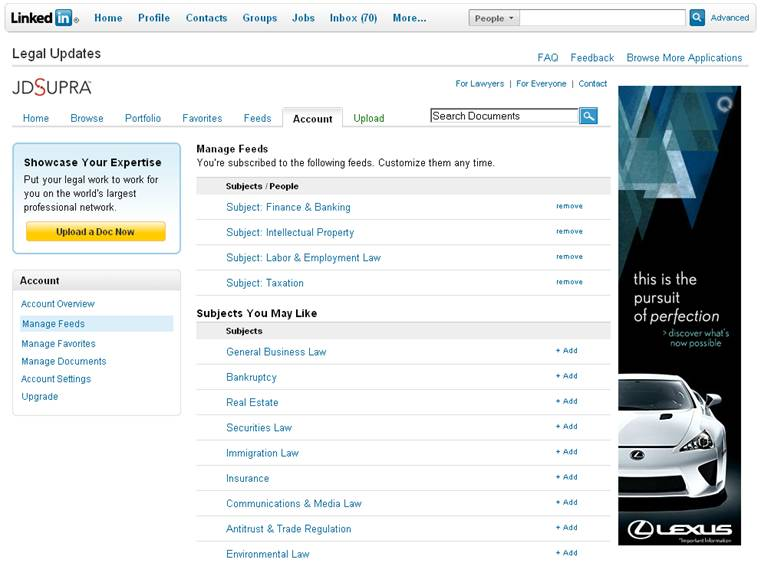
Task: Click the LinkedIn logo
Action: (44, 18)
